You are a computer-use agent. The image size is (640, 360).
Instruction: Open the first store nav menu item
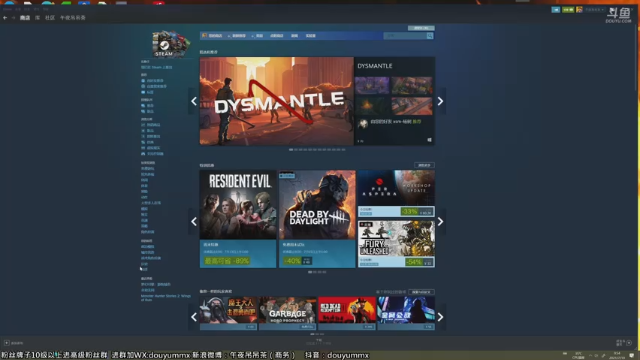point(213,36)
